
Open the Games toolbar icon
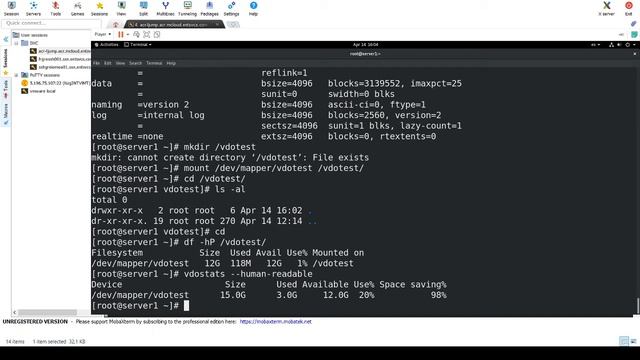(77, 8)
